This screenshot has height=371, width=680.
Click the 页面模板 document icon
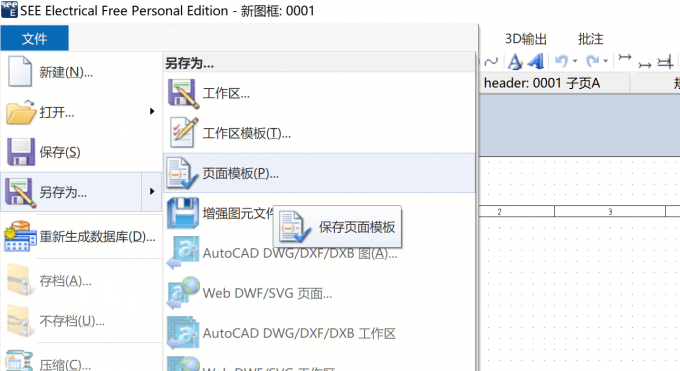coord(183,173)
